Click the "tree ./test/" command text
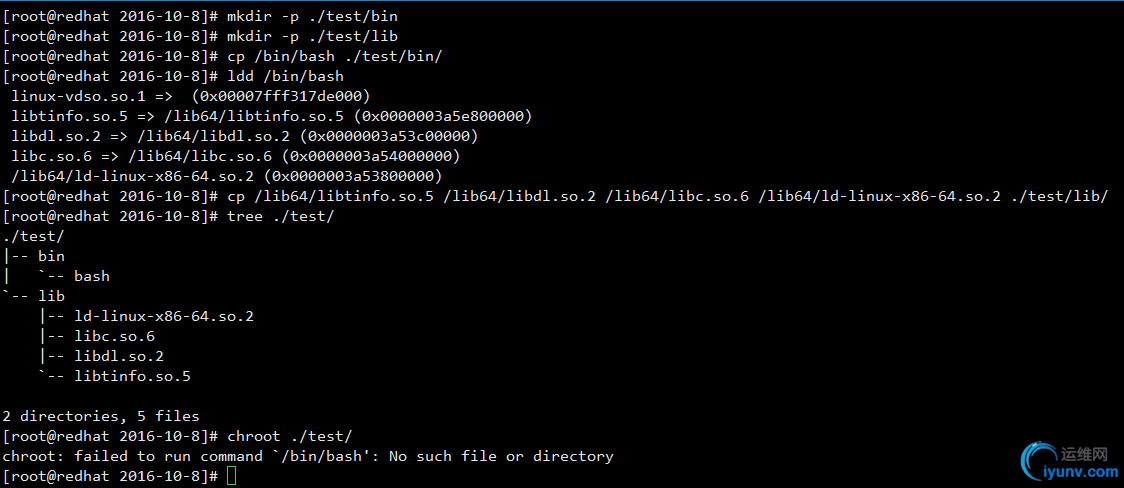 [281, 216]
